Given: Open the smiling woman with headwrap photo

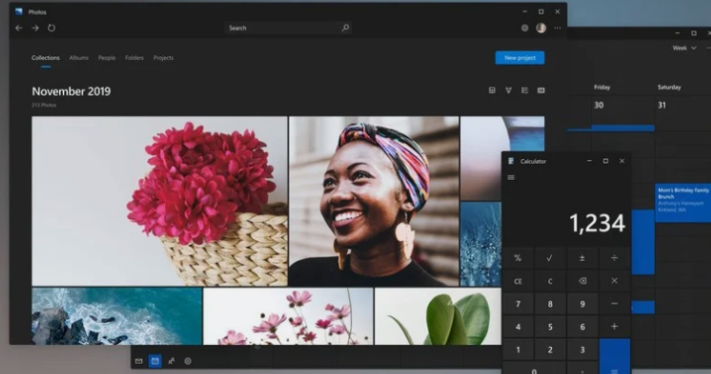Looking at the screenshot, I should tap(374, 201).
